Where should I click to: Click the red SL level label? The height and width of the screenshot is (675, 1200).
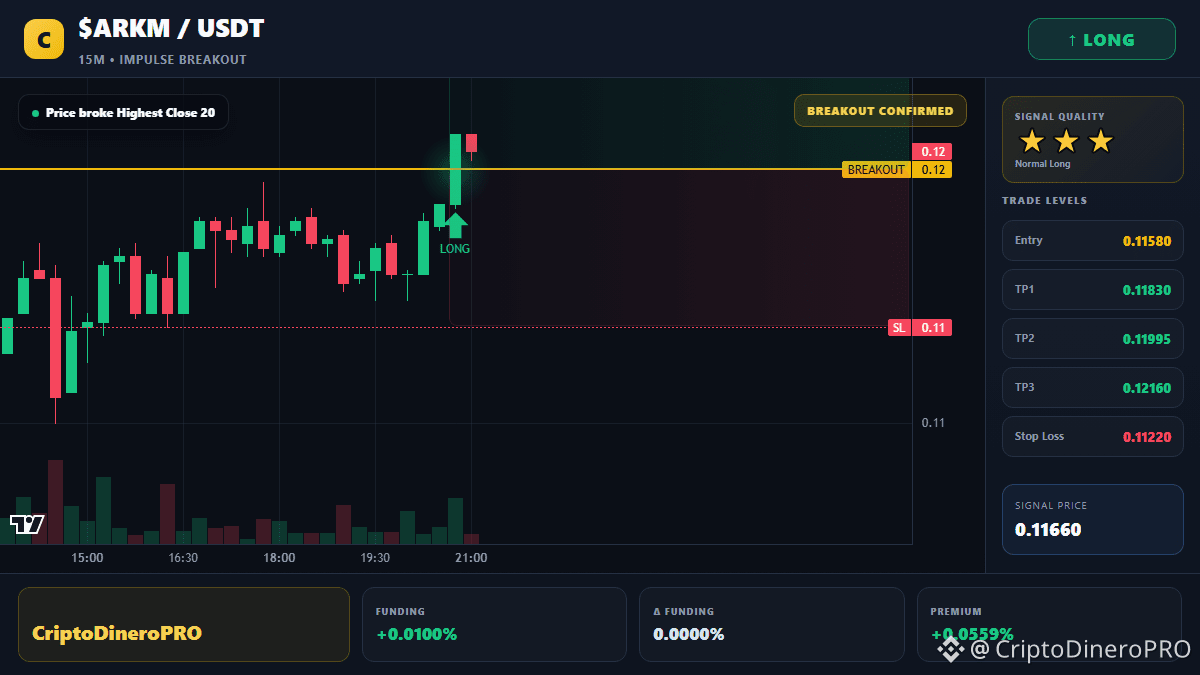click(899, 328)
